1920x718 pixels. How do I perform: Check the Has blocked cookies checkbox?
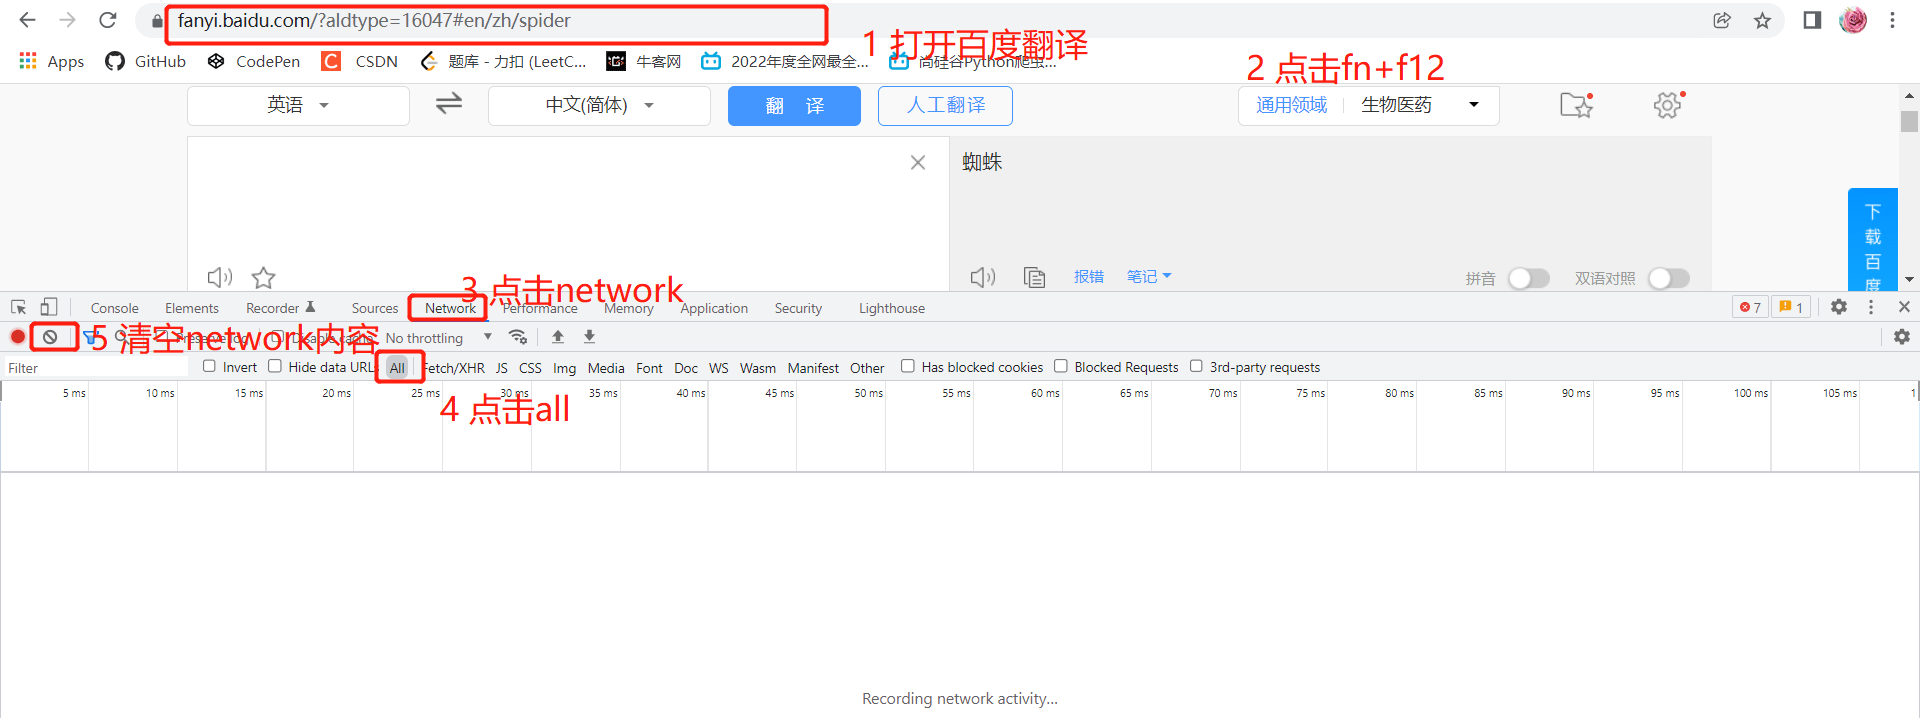(x=907, y=366)
